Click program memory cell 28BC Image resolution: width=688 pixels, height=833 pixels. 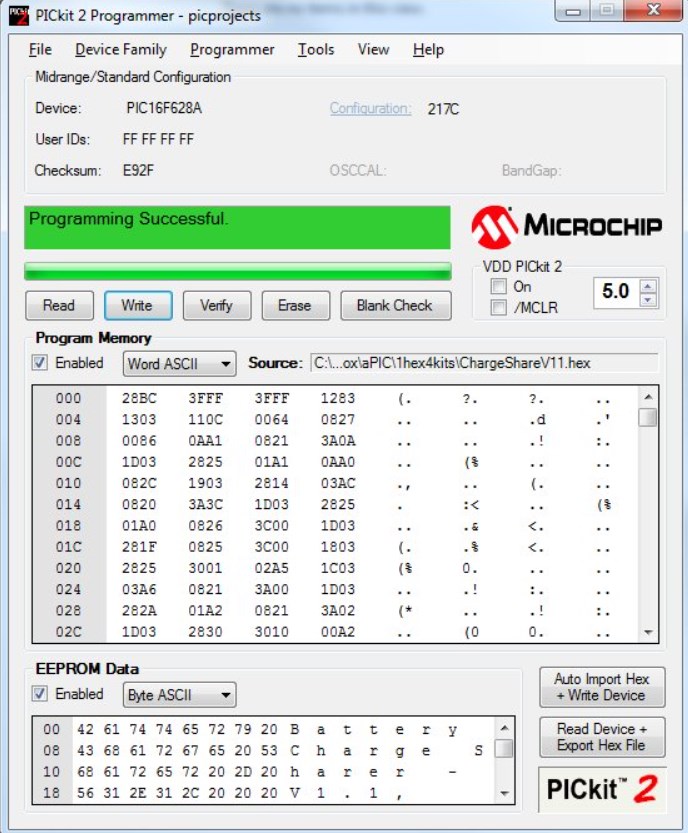139,398
